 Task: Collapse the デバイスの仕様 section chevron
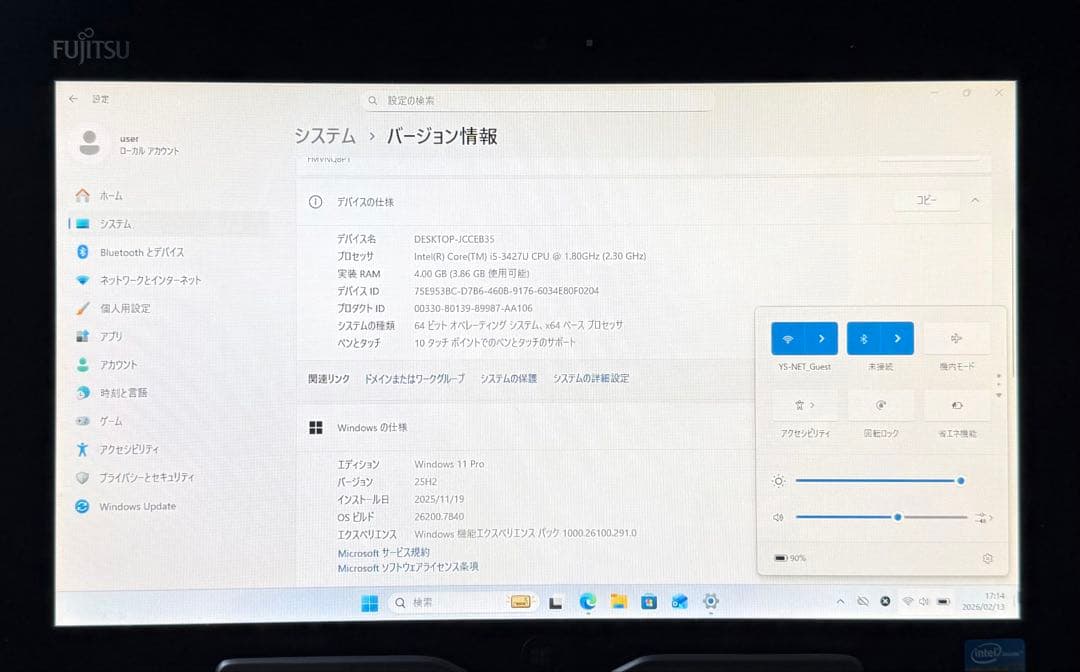coord(975,200)
